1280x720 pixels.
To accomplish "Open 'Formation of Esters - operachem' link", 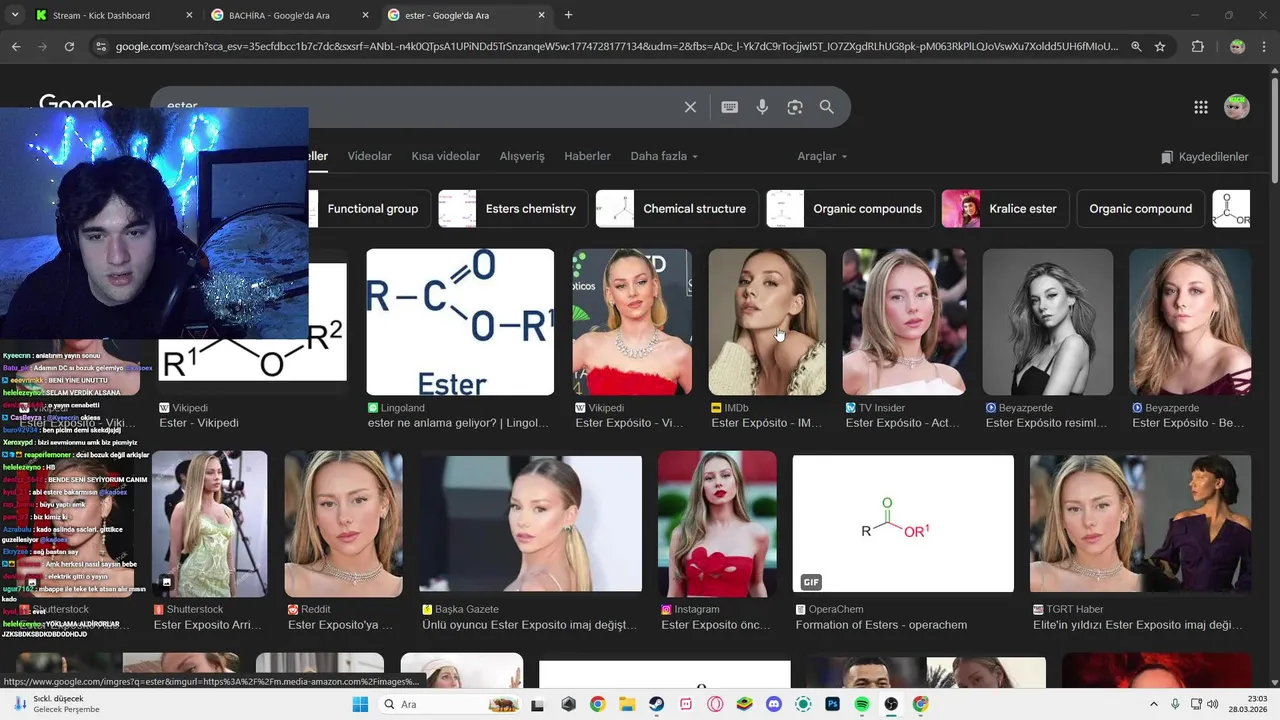I will coord(881,625).
